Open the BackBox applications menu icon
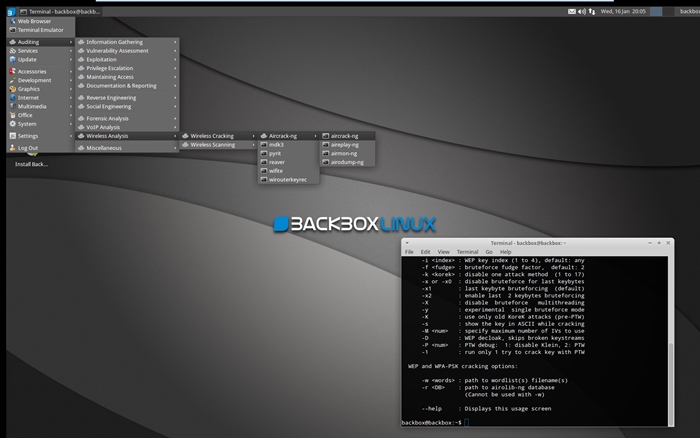Viewport: 700px width, 438px height. tap(11, 12)
